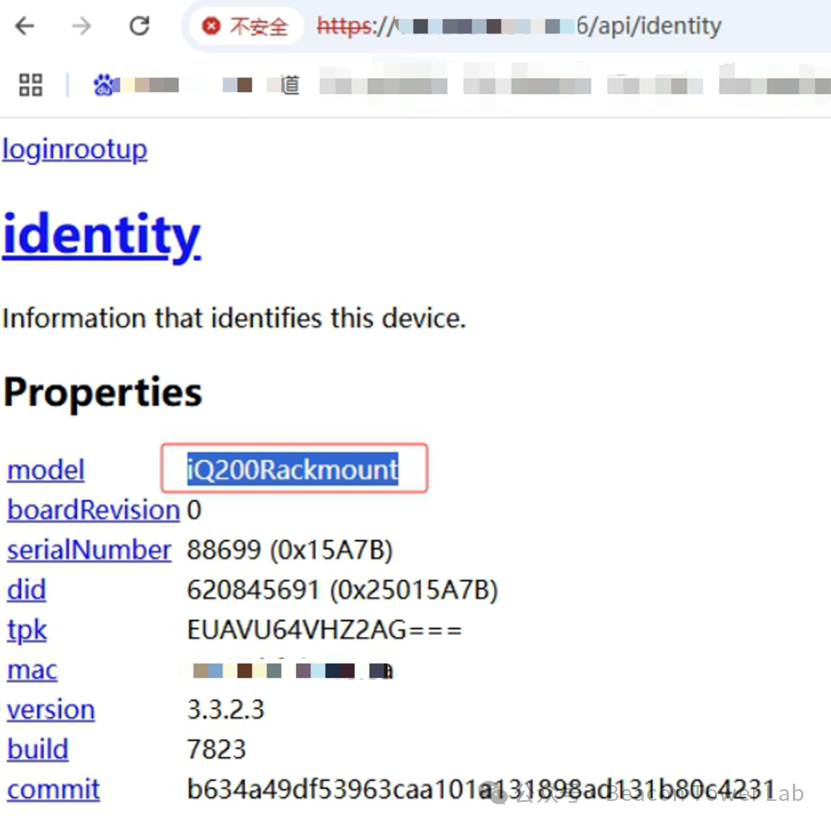Reload the page with the refresh icon

[139, 26]
